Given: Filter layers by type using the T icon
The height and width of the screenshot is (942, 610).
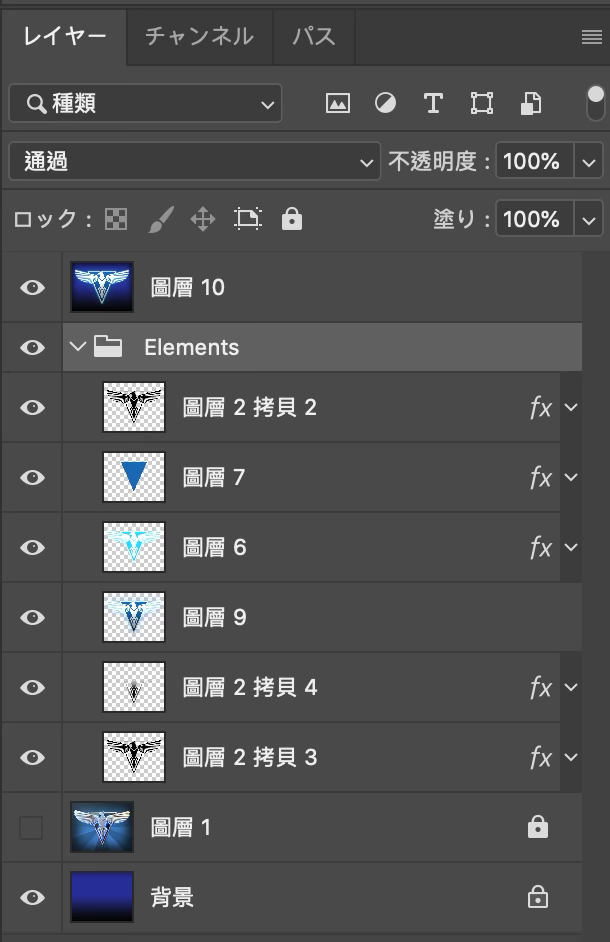Looking at the screenshot, I should [433, 103].
